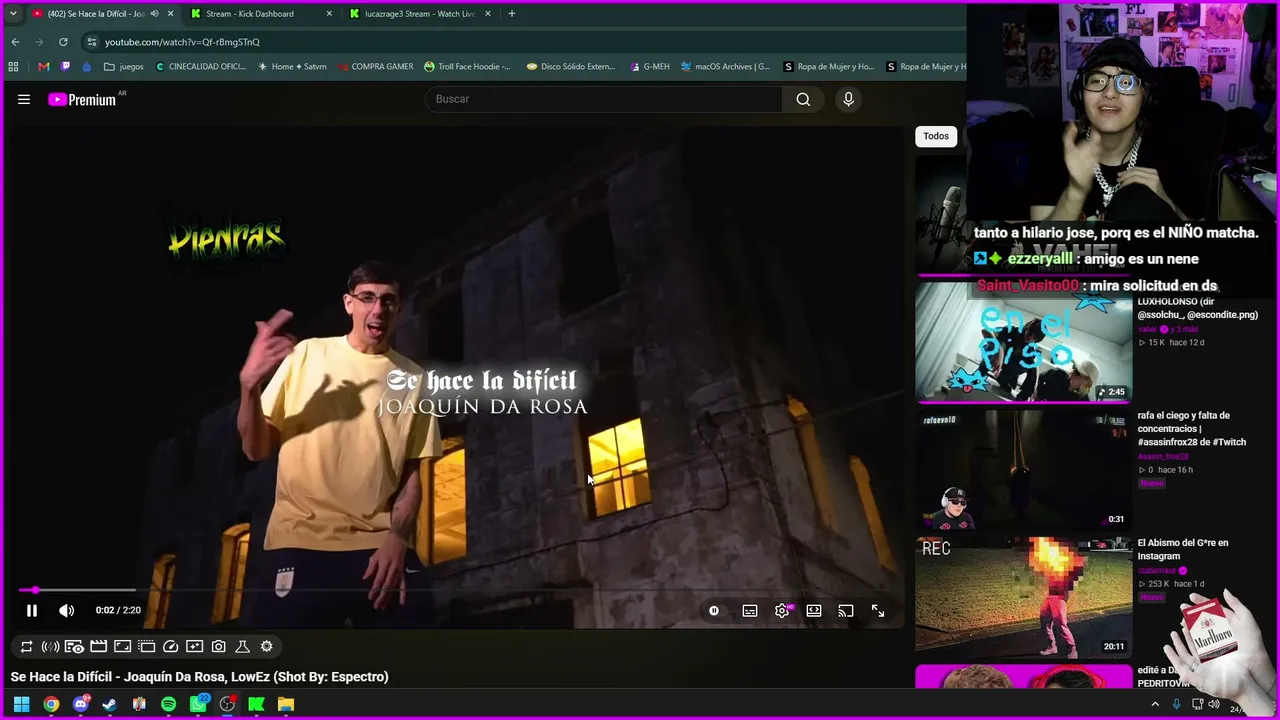The image size is (1280, 720).
Task: Open the Home ✦ Satvrn bookmark
Action: [x=292, y=67]
